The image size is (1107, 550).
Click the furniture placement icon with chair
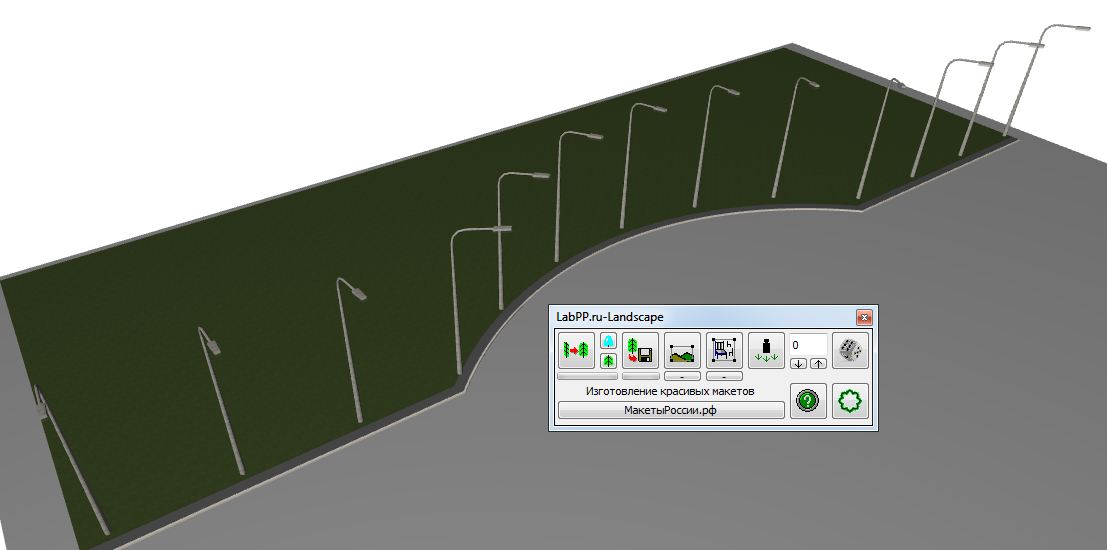coord(724,350)
